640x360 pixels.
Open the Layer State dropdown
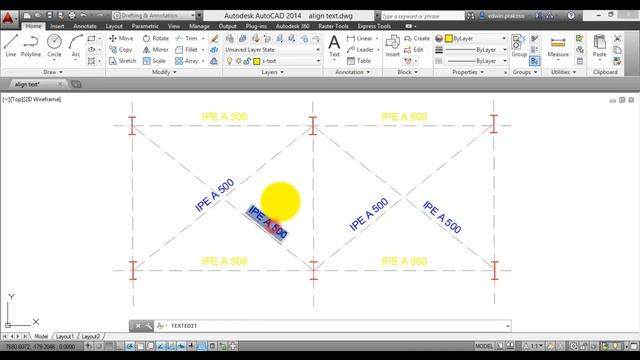tap(273, 49)
